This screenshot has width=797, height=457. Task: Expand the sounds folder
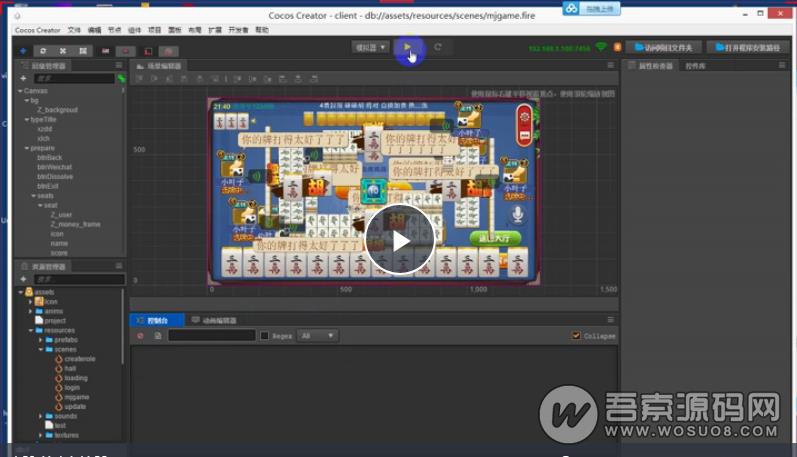tap(41, 416)
